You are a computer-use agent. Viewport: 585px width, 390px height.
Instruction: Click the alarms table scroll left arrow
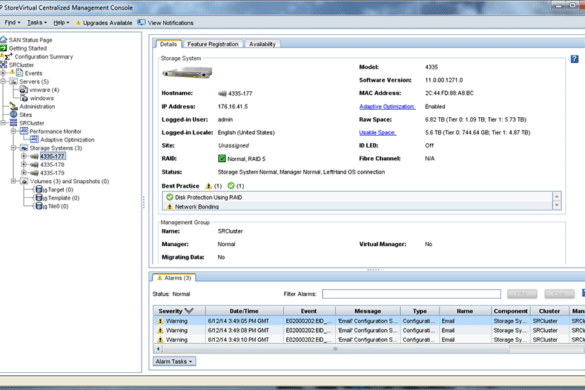pyautogui.click(x=158, y=349)
